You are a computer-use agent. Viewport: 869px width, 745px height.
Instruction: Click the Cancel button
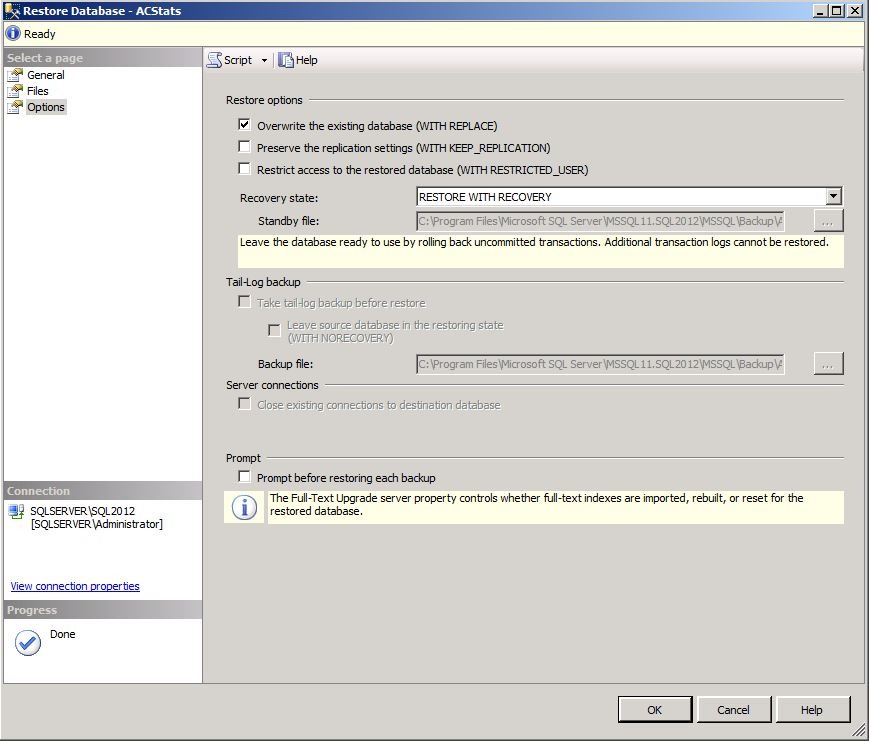point(733,709)
